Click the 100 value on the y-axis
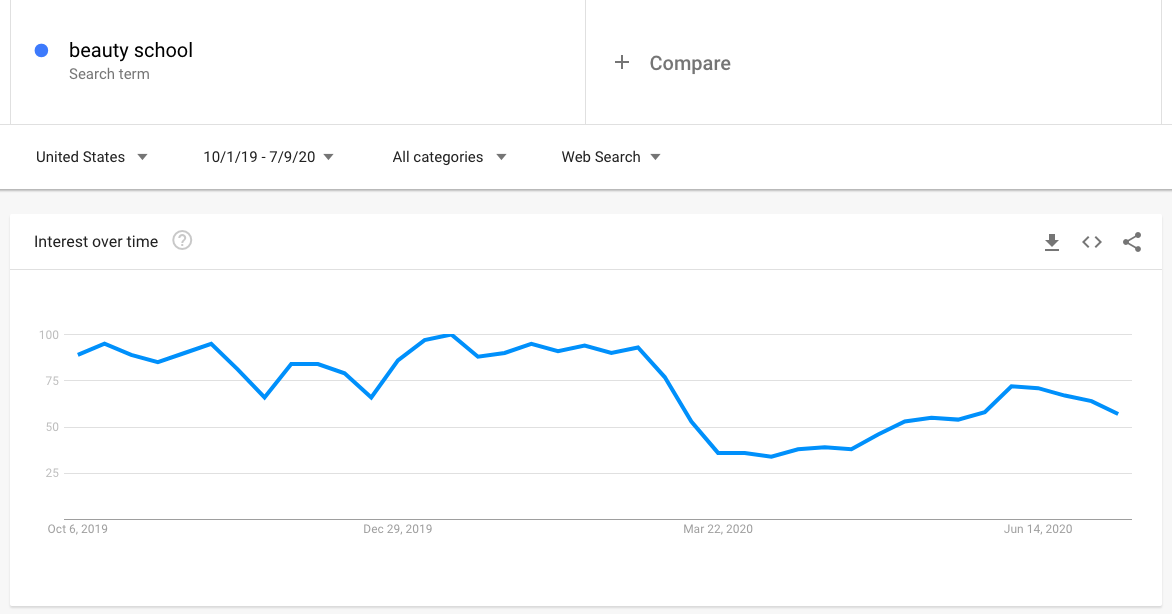Screen dimensions: 1172x614 (x=49, y=335)
